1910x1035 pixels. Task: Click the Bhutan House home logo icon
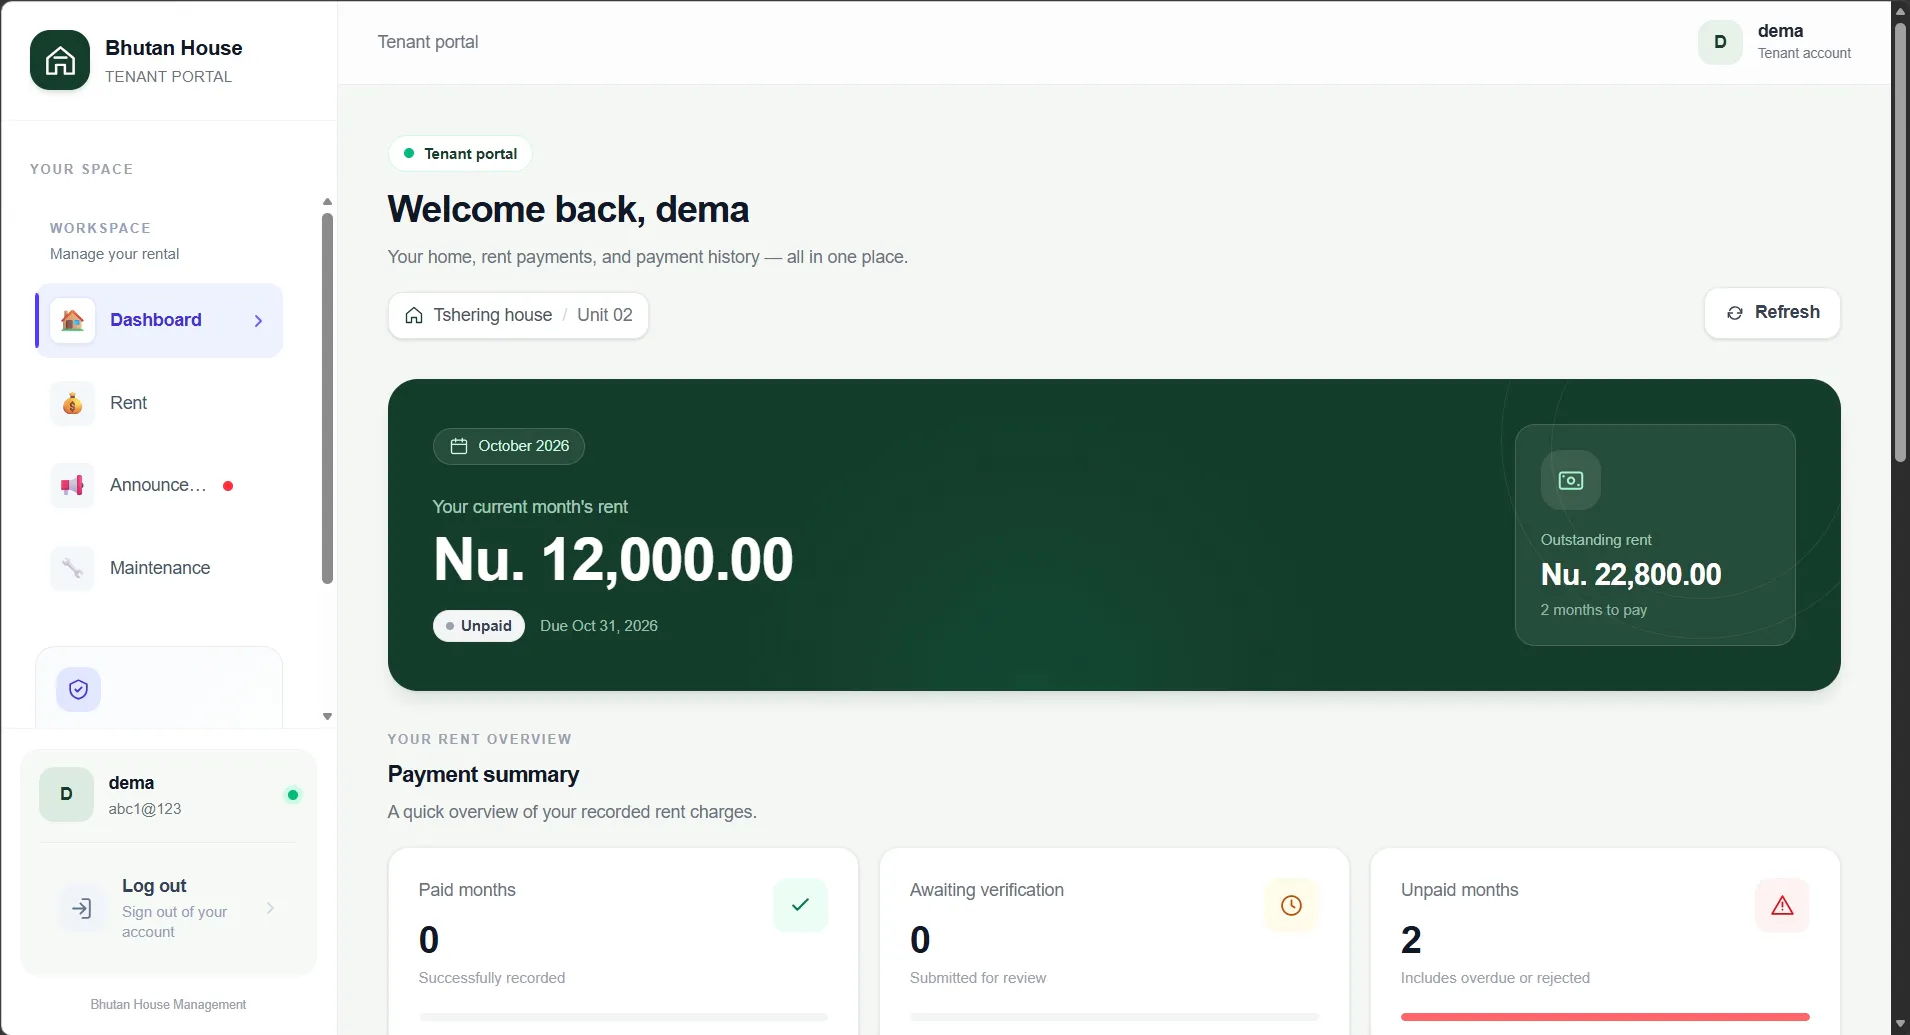tap(60, 60)
